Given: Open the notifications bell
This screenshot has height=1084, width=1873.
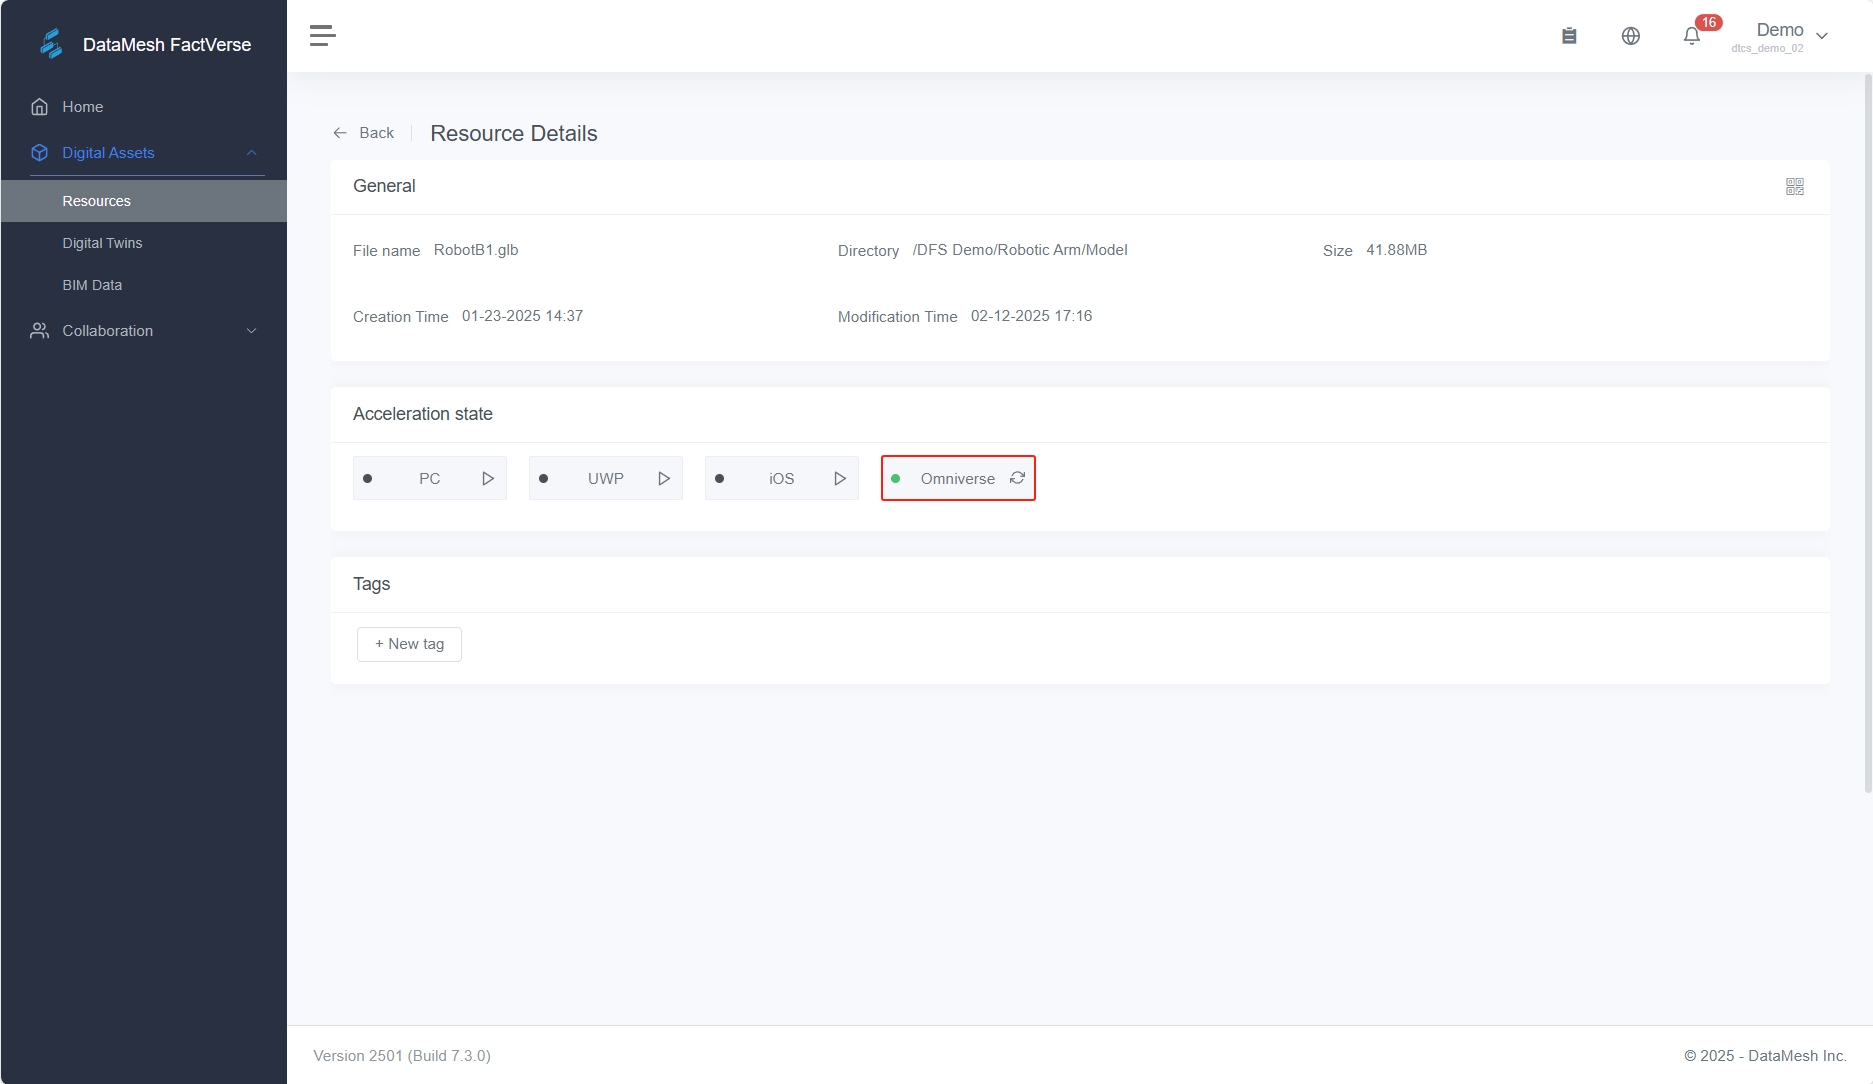Looking at the screenshot, I should coord(1691,36).
